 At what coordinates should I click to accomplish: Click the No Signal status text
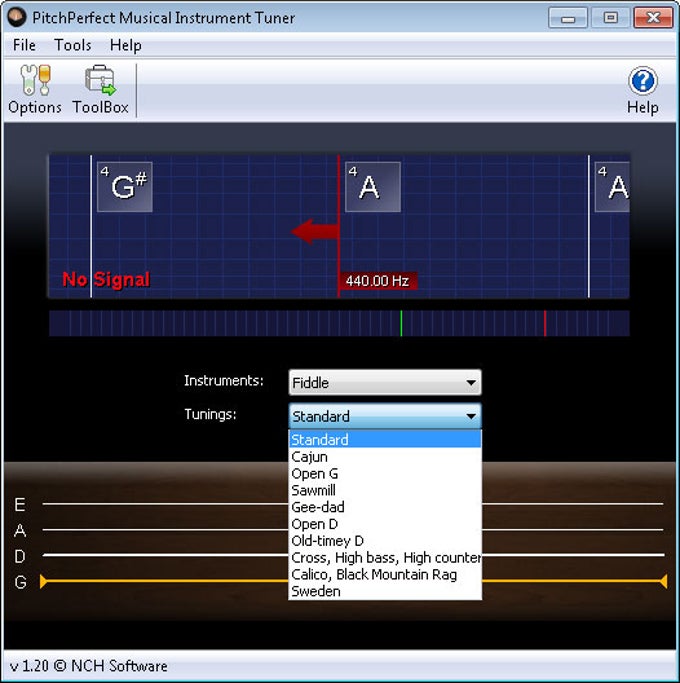[x=106, y=279]
